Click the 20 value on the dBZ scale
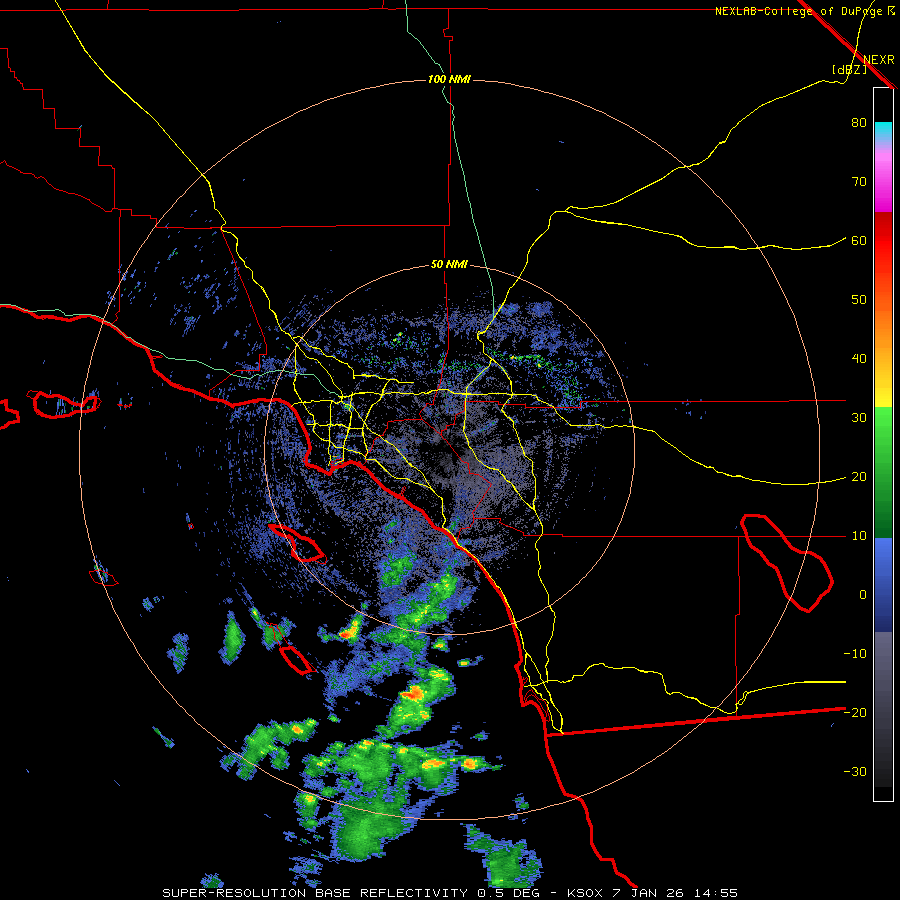Viewport: 900px width, 900px height. pos(859,477)
